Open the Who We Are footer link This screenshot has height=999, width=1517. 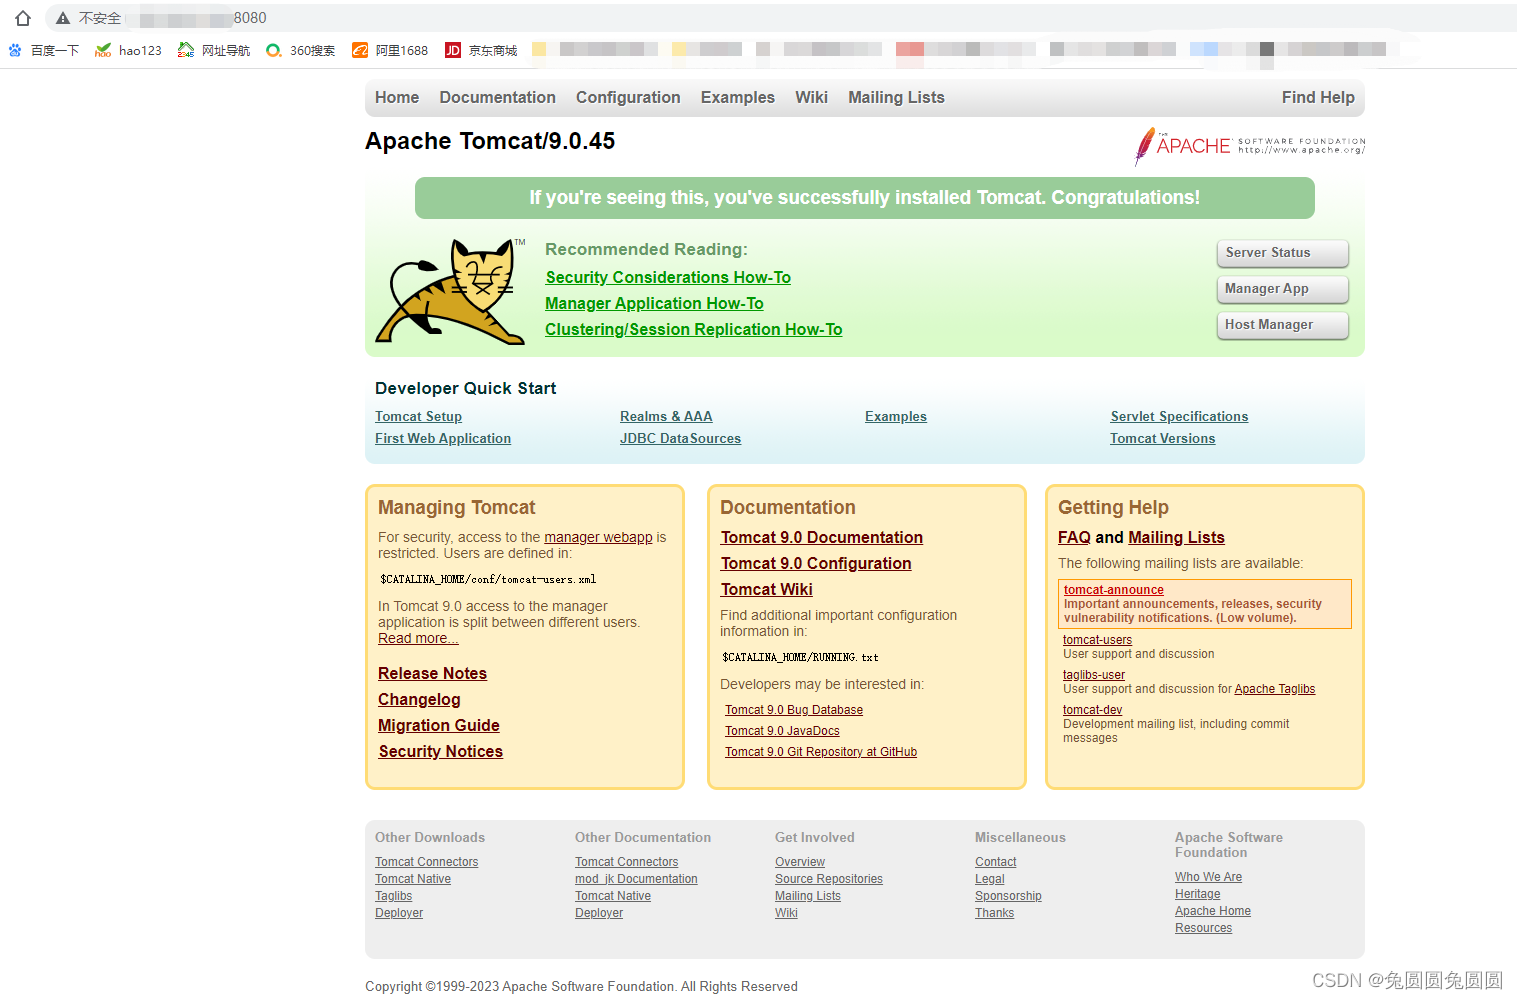[x=1208, y=877]
